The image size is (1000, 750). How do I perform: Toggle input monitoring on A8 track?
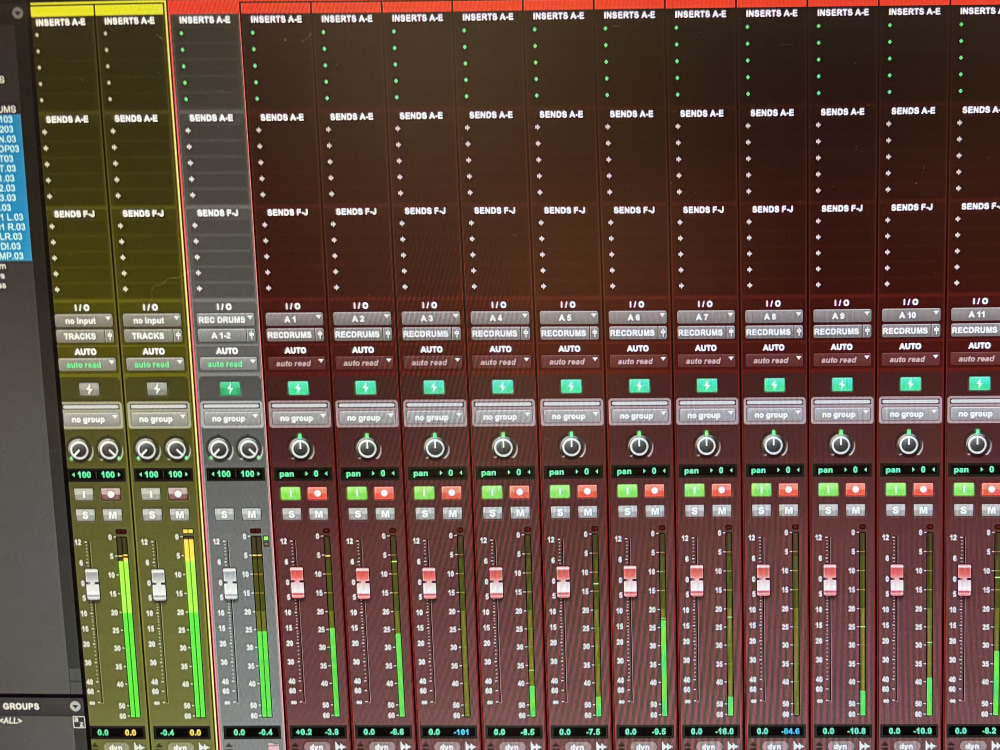(761, 490)
